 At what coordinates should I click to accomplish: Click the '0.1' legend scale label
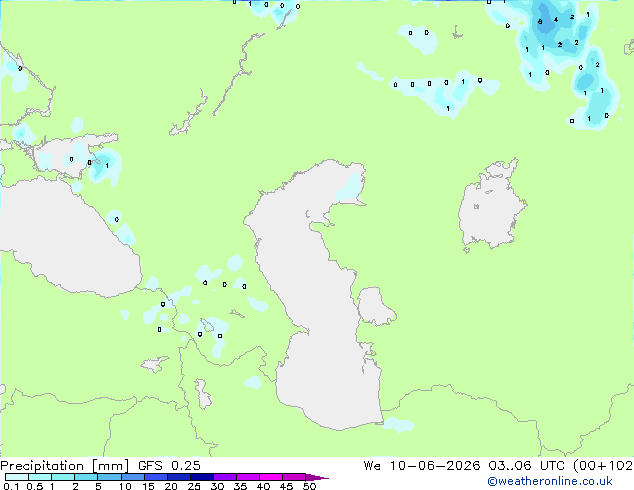pos(13,486)
